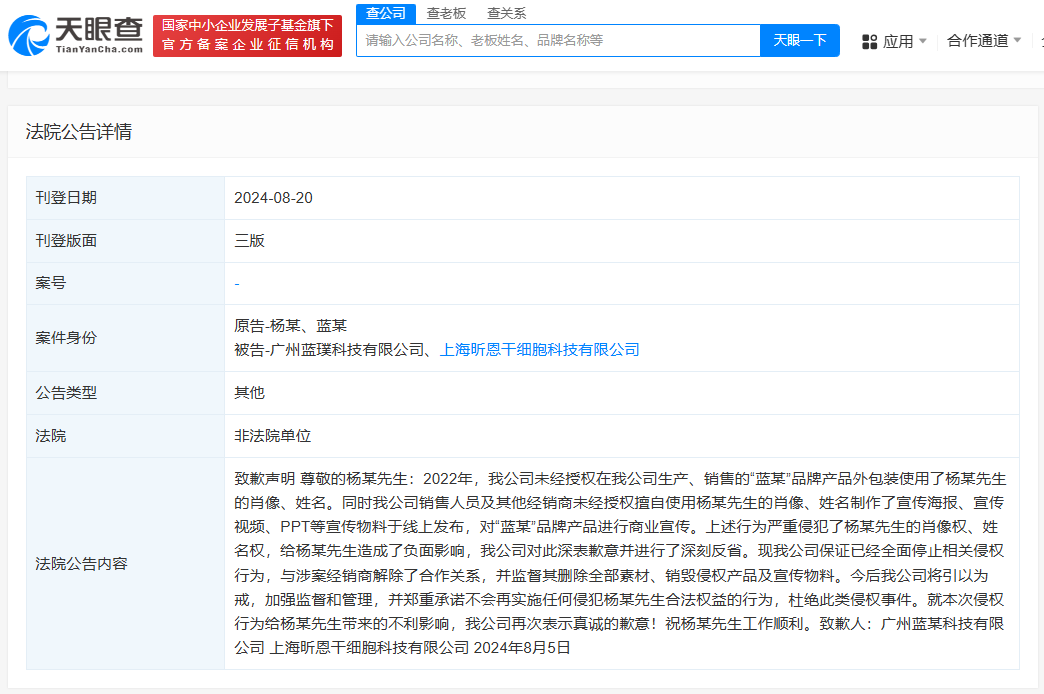Switch to the 查关系 tab
This screenshot has height=694, width=1044.
(507, 13)
